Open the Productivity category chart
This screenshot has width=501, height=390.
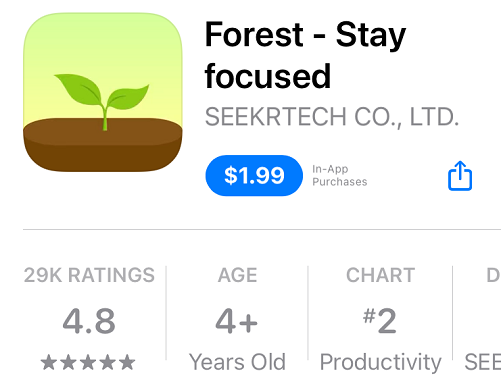[x=380, y=363]
